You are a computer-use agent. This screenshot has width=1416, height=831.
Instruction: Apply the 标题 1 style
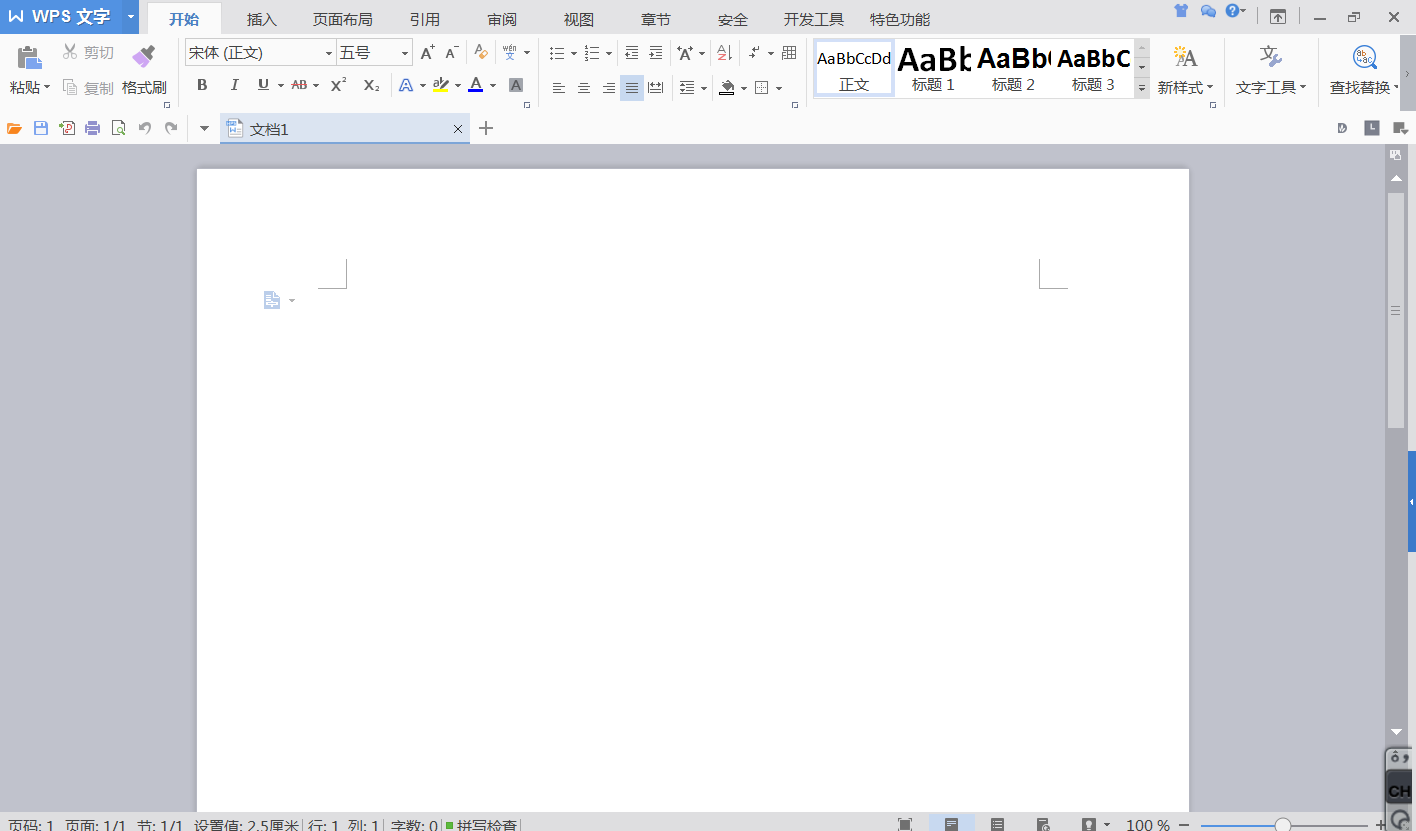coord(934,68)
